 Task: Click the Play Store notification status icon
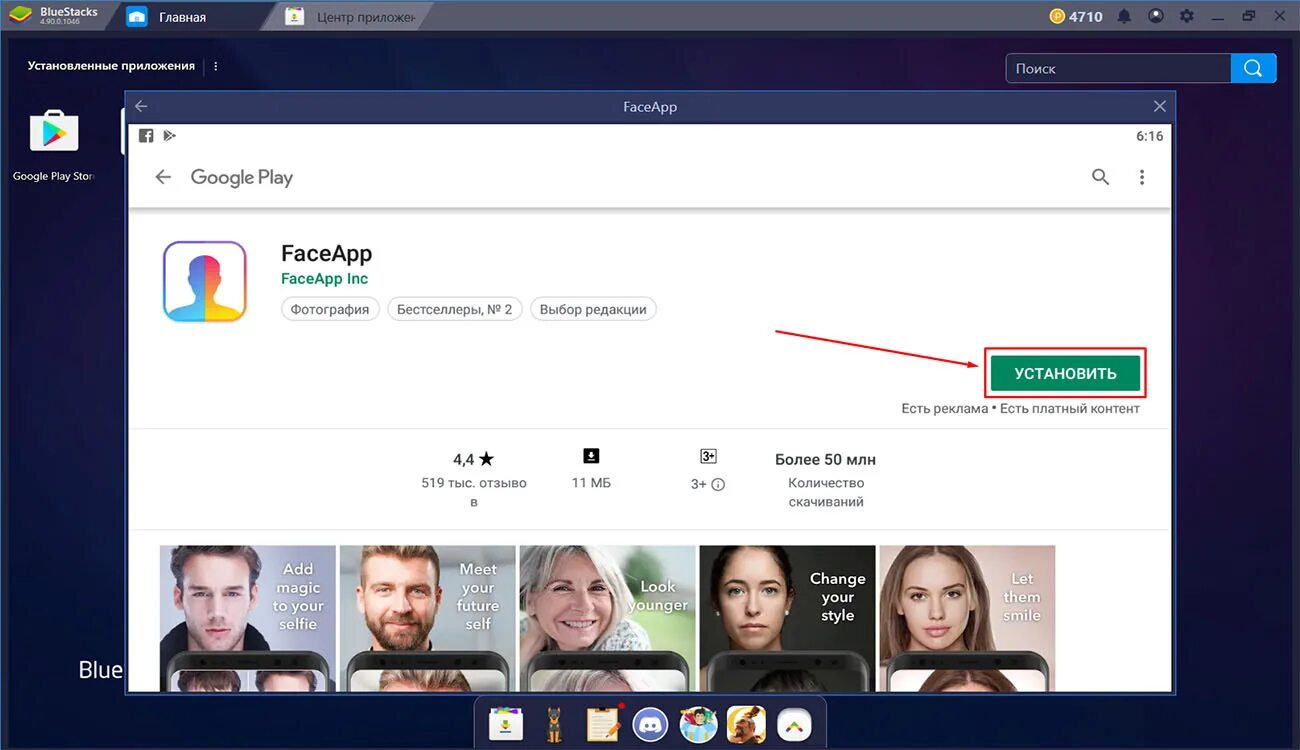point(169,136)
